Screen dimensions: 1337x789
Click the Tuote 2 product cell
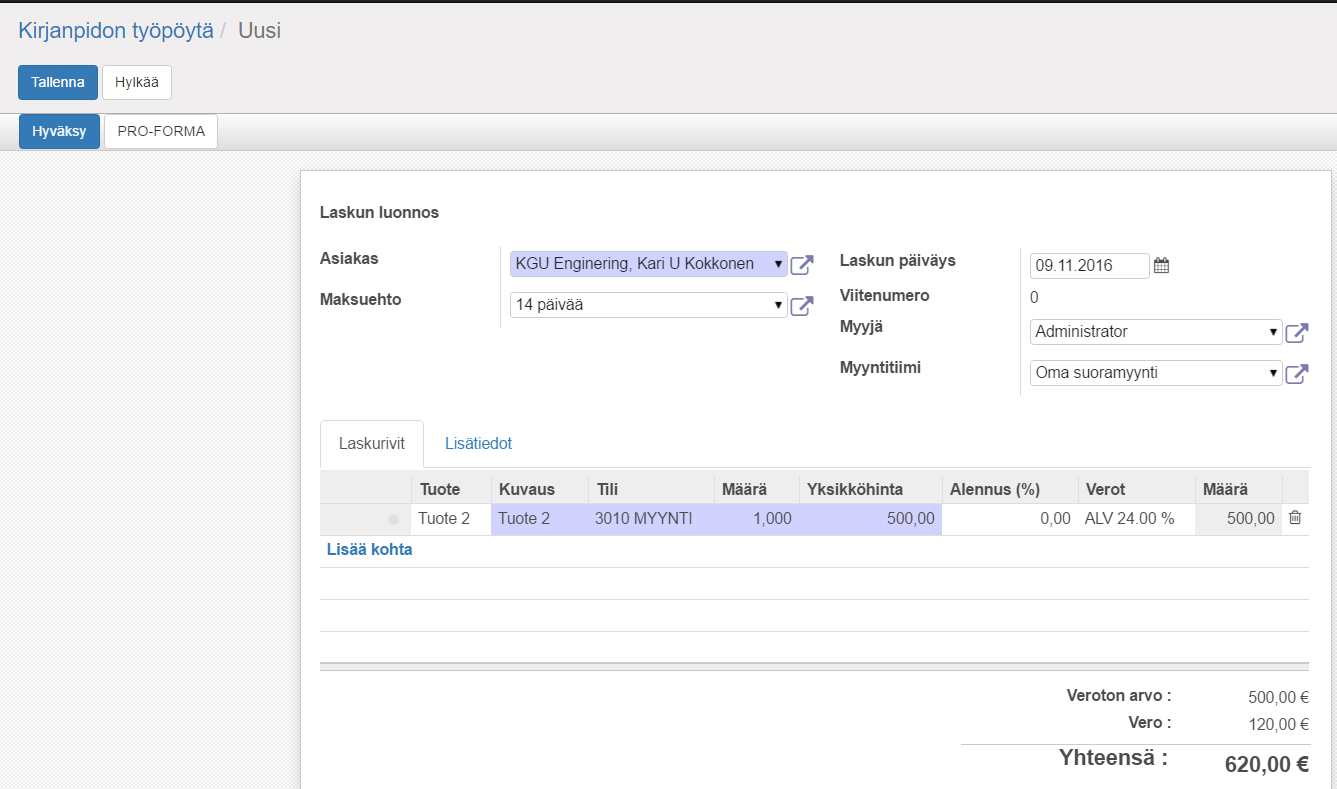point(451,519)
